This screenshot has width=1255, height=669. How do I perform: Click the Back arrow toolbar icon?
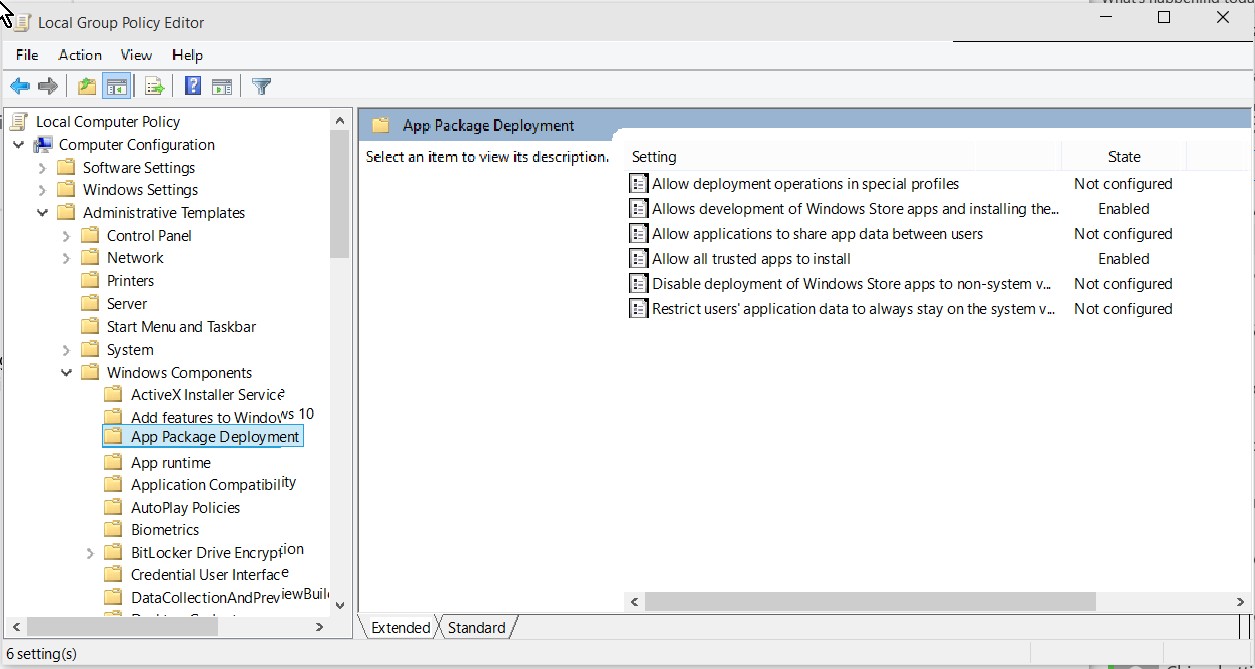click(20, 87)
